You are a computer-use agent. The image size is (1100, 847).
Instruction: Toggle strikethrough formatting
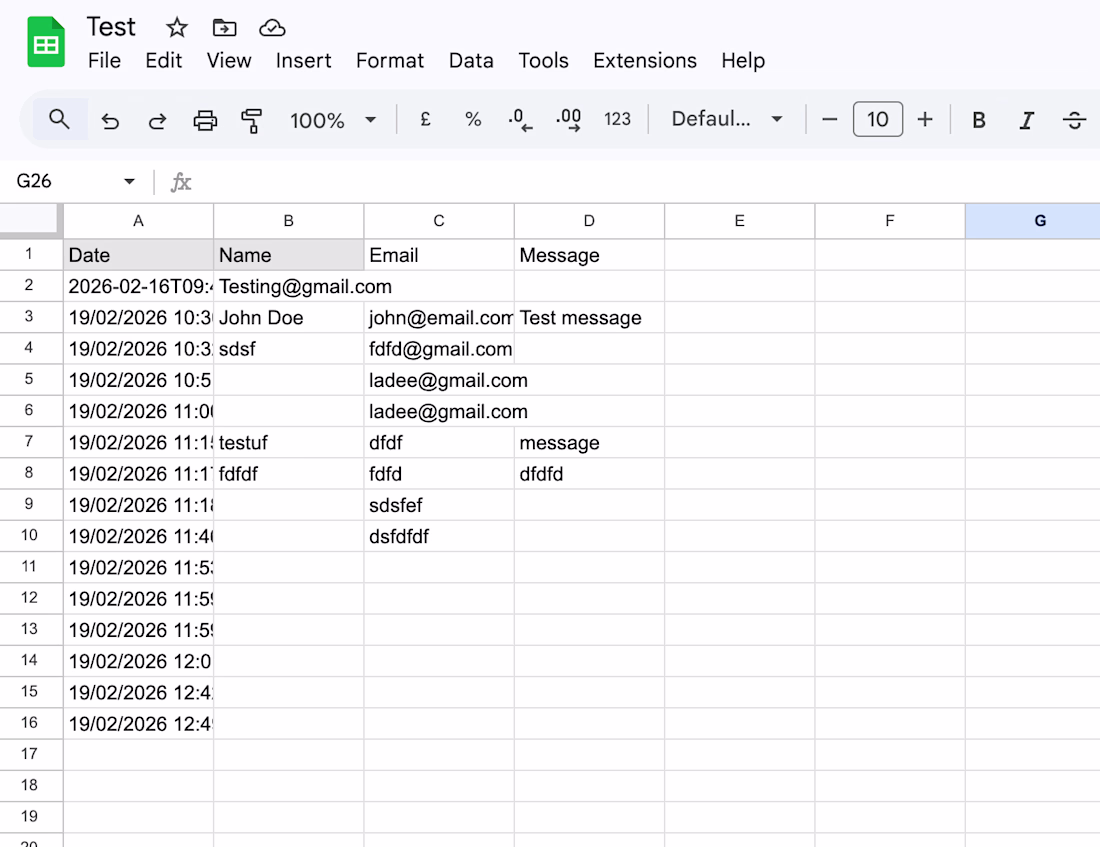[1074, 120]
